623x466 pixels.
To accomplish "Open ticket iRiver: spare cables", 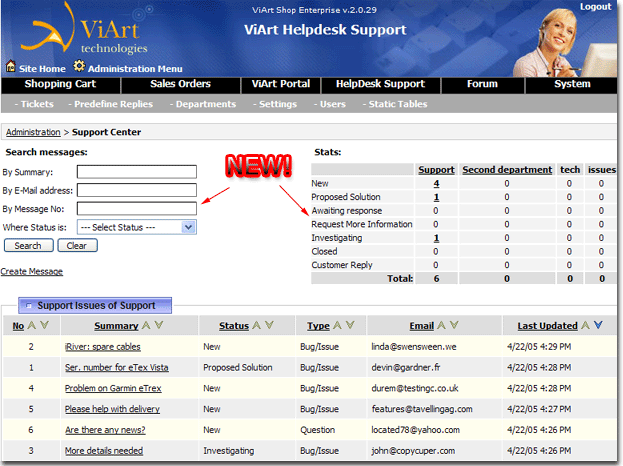I will click(103, 347).
